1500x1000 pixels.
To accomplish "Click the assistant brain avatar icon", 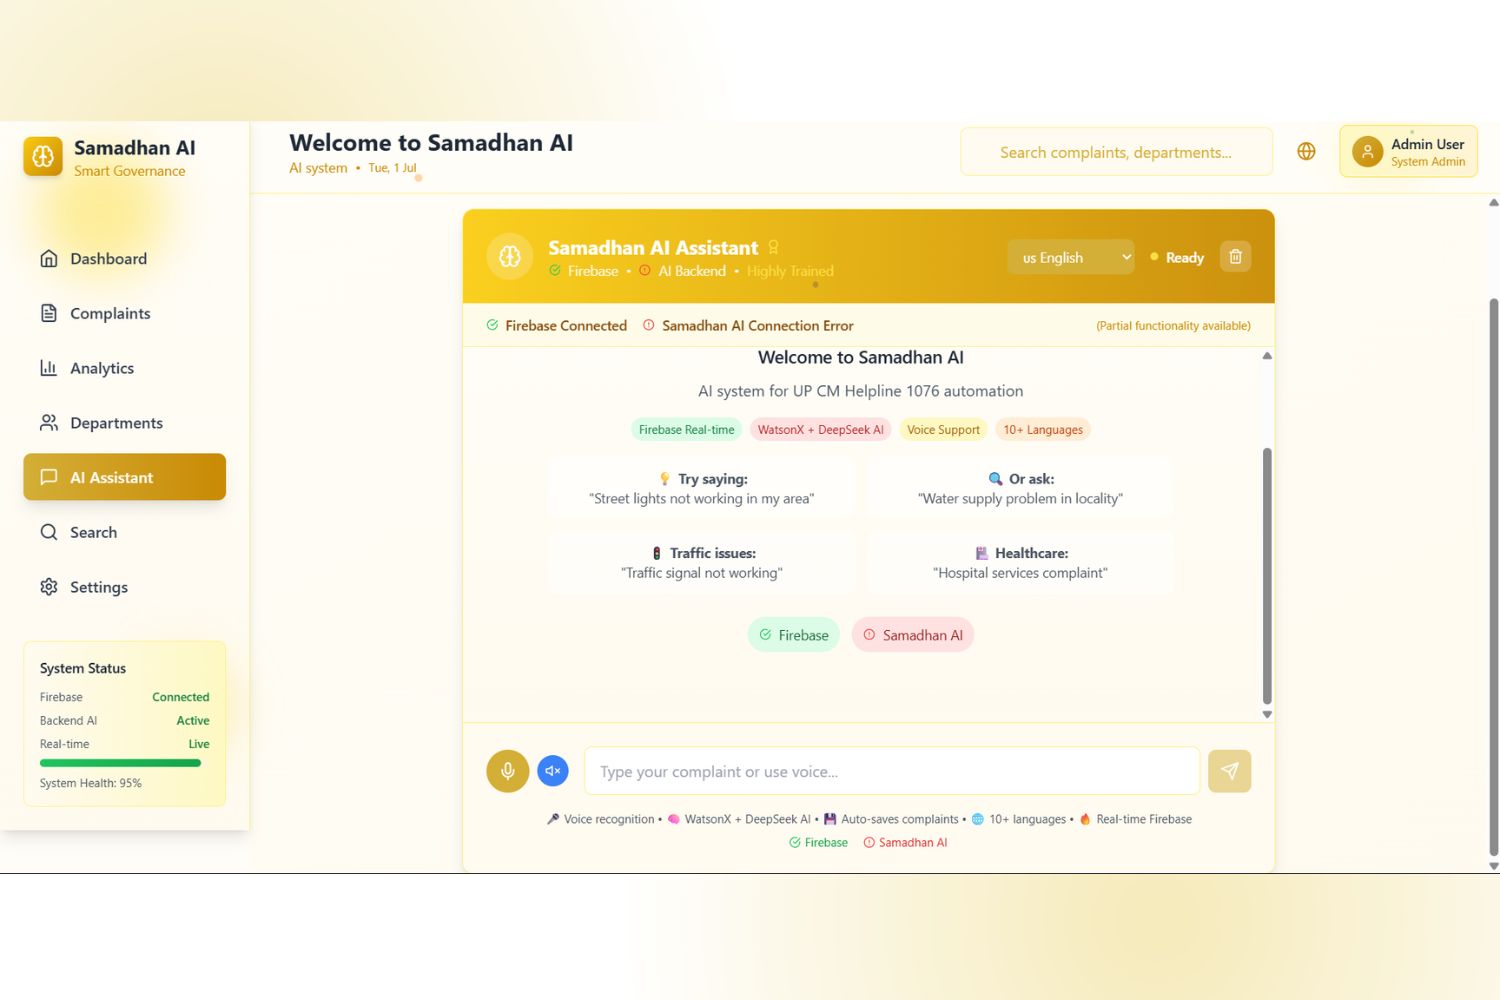I will tap(510, 257).
